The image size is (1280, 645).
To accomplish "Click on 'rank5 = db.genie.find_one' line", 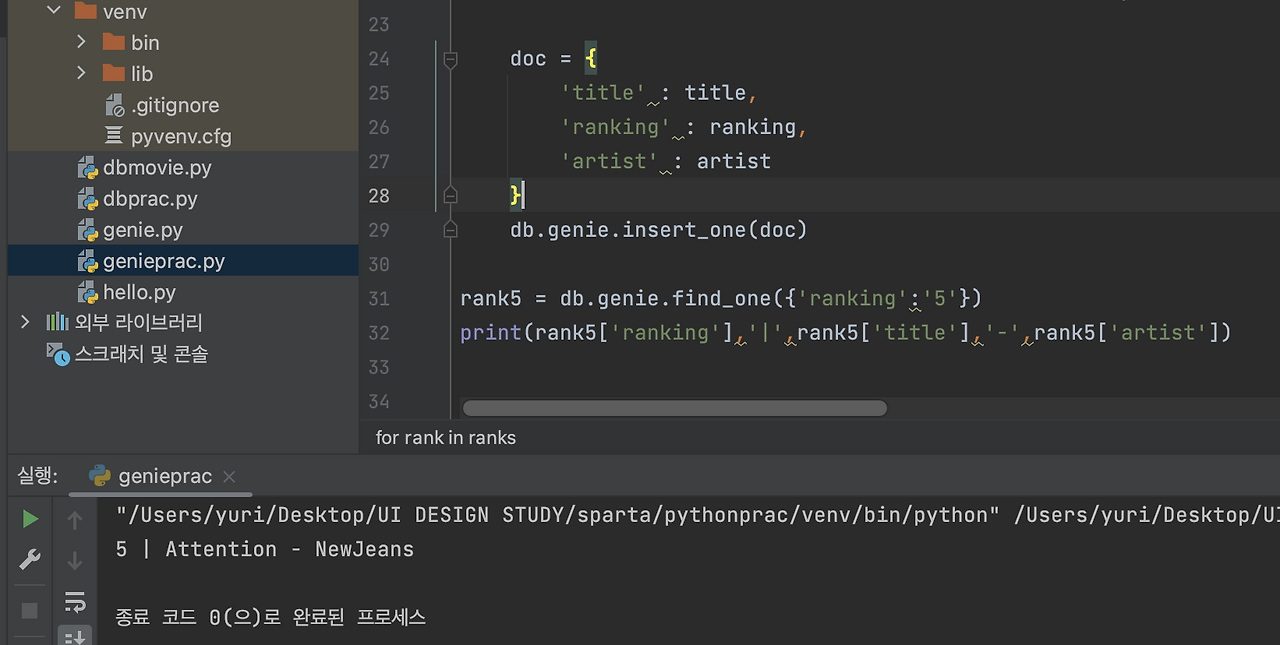I will click(722, 298).
